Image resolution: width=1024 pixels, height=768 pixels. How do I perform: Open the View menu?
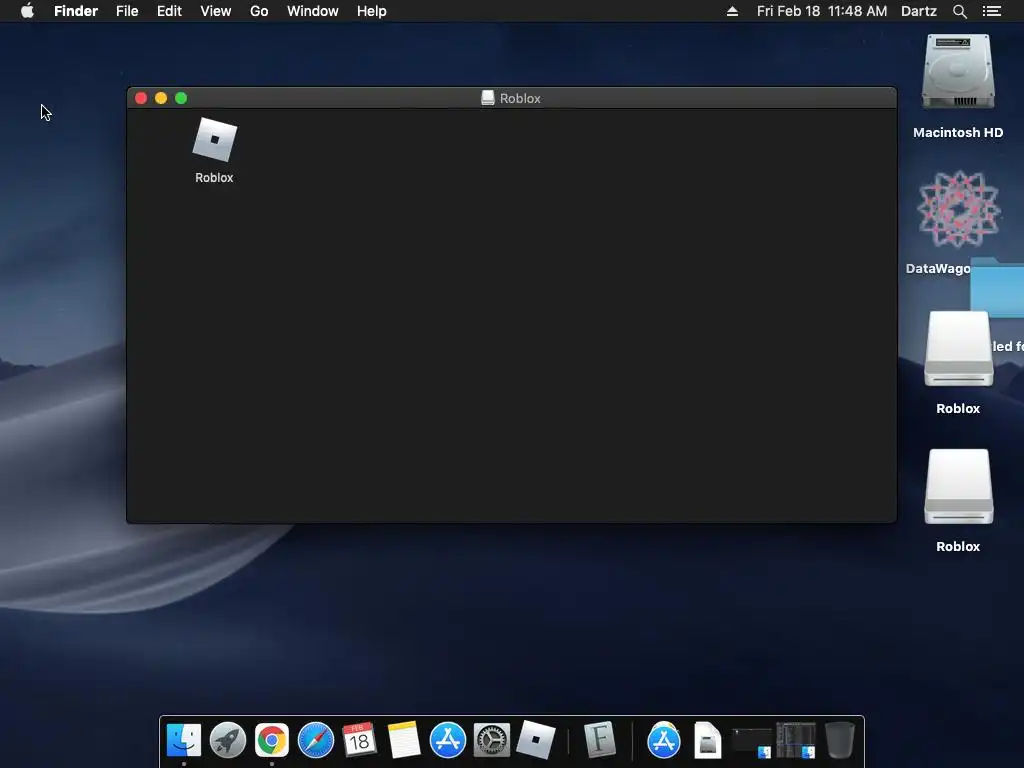216,11
